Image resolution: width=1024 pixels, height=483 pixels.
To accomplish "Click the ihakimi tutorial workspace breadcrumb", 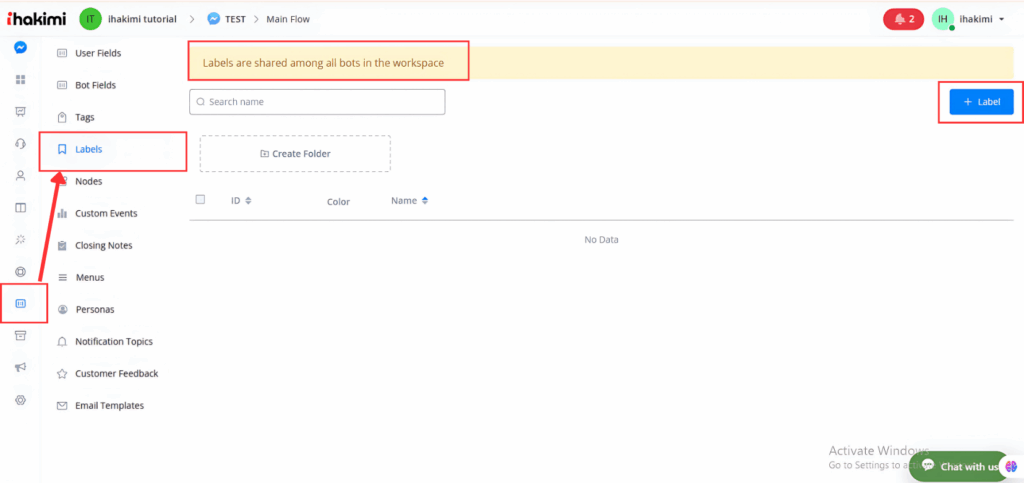I will click(140, 19).
